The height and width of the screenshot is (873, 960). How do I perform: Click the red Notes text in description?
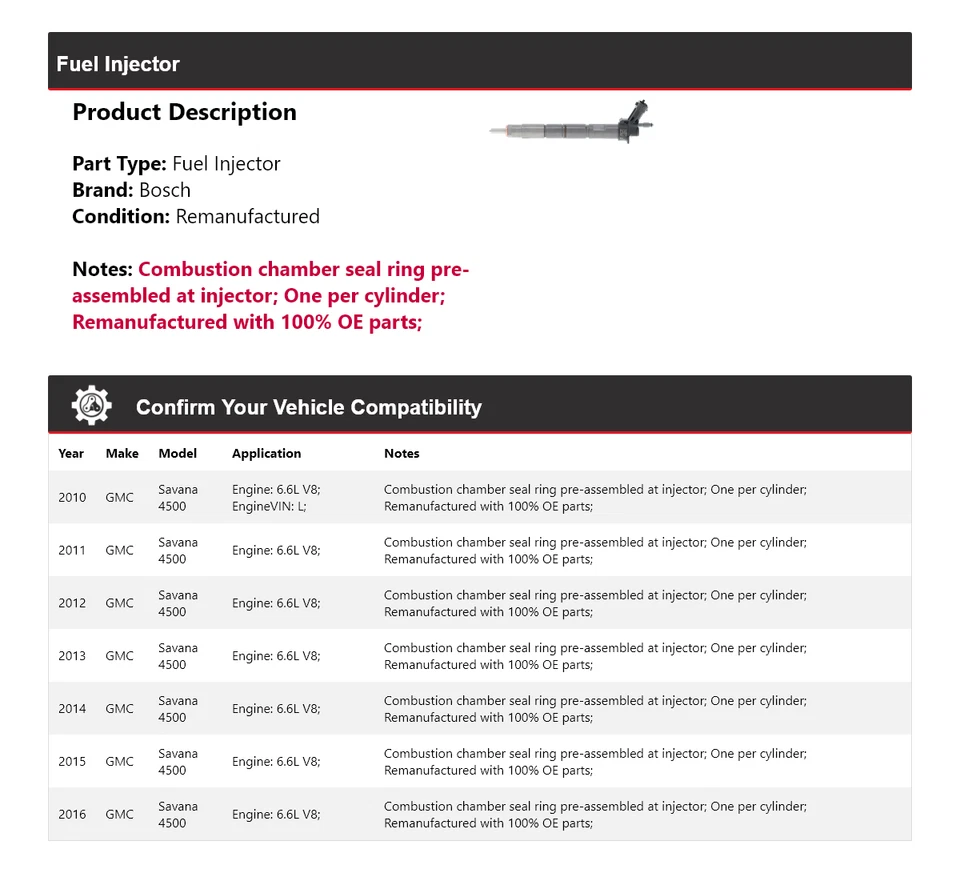pyautogui.click(x=270, y=296)
